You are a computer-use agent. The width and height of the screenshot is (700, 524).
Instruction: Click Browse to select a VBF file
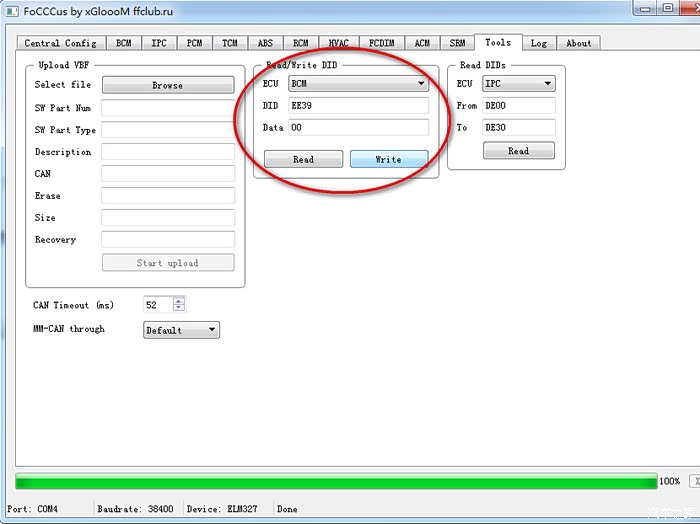[x=167, y=85]
